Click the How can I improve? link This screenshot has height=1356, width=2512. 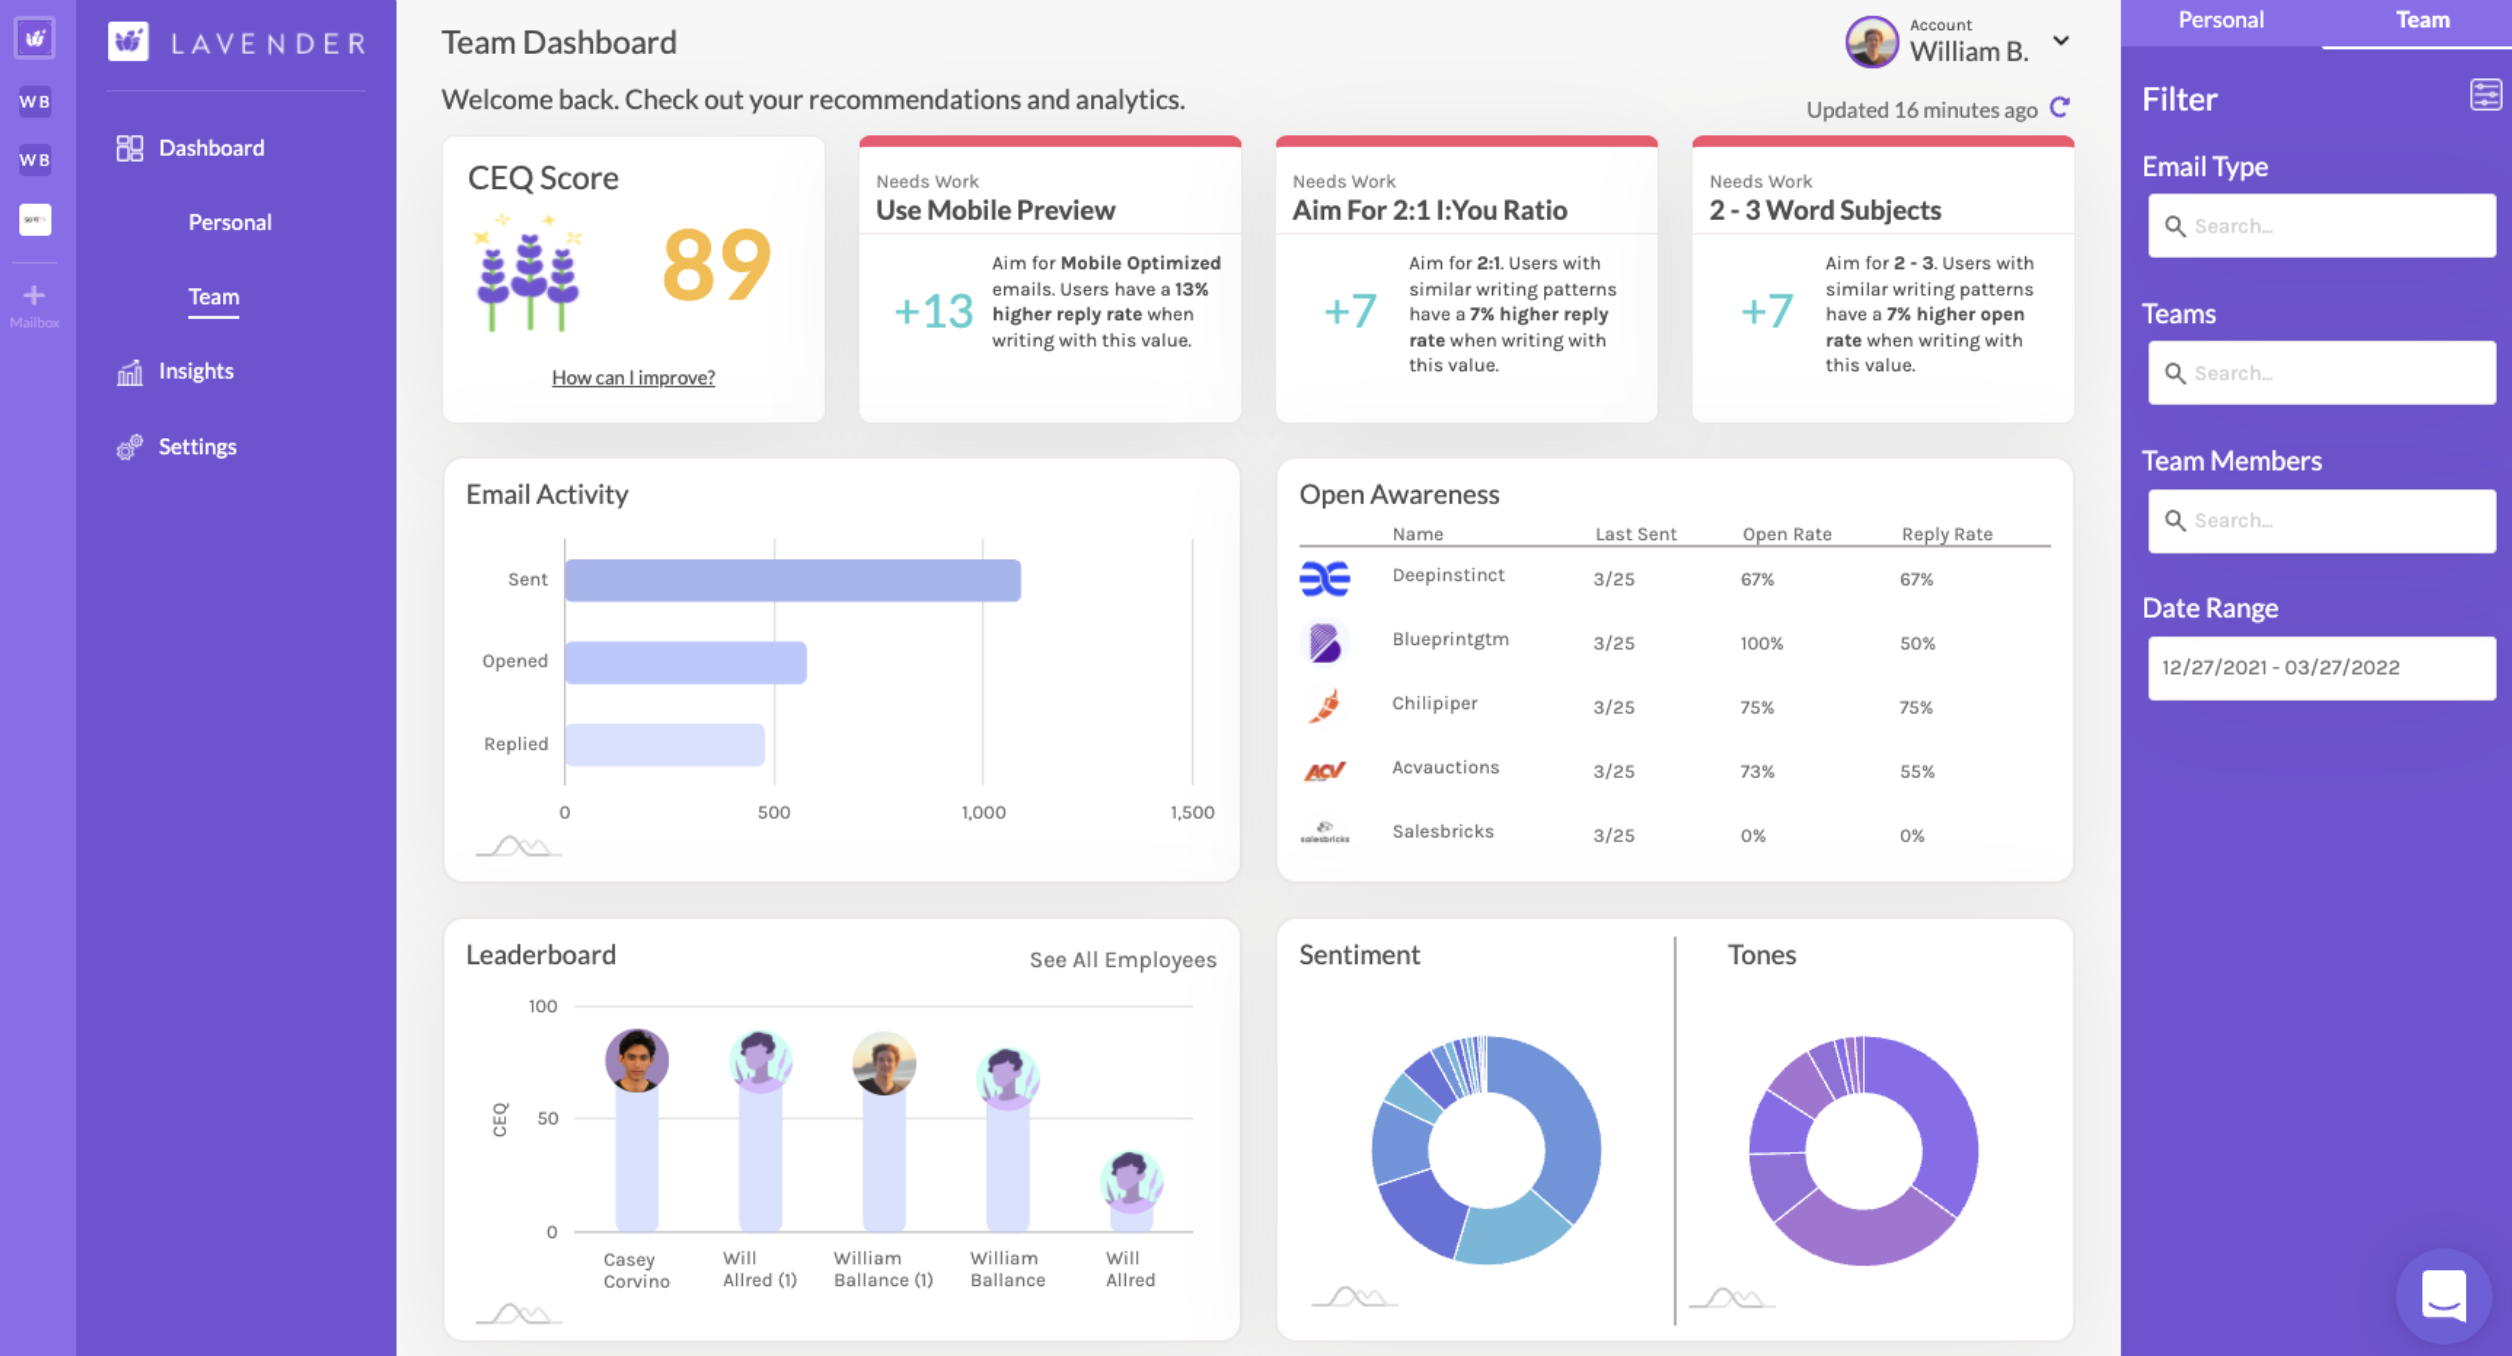coord(633,378)
